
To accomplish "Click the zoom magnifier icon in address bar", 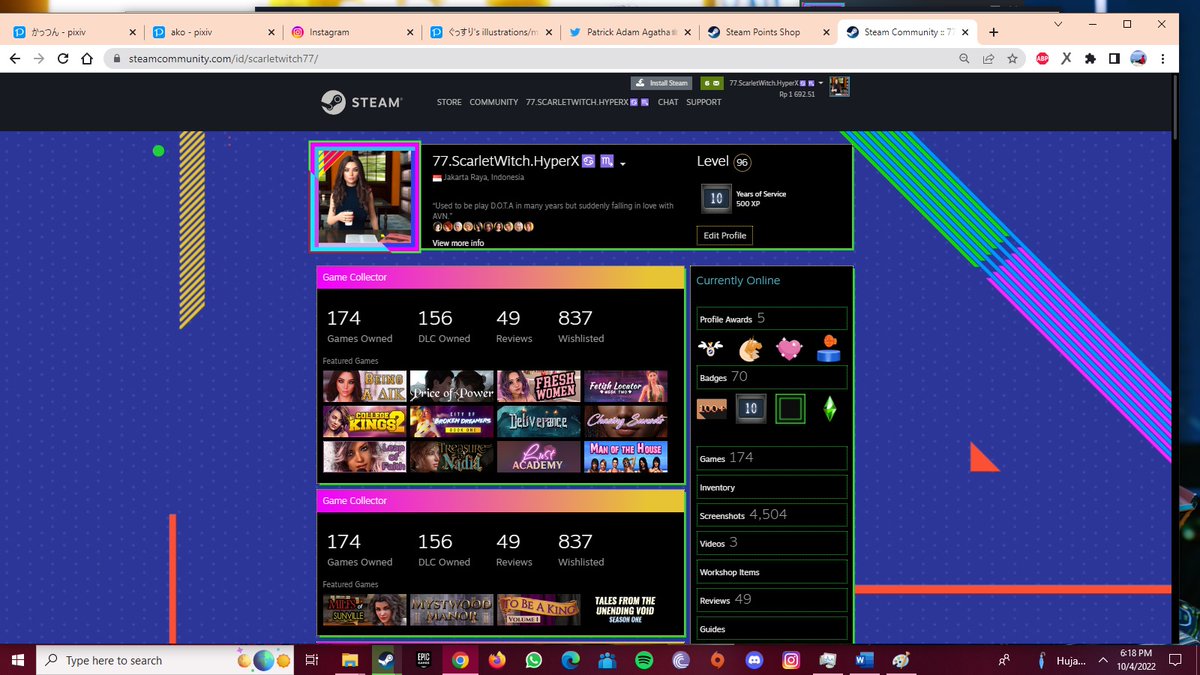I will click(x=964, y=59).
